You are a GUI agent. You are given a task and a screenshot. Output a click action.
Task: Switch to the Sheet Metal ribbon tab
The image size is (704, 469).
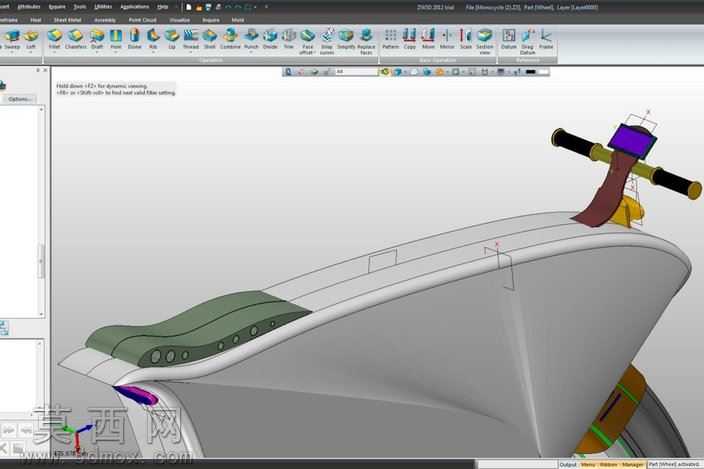pyautogui.click(x=67, y=20)
